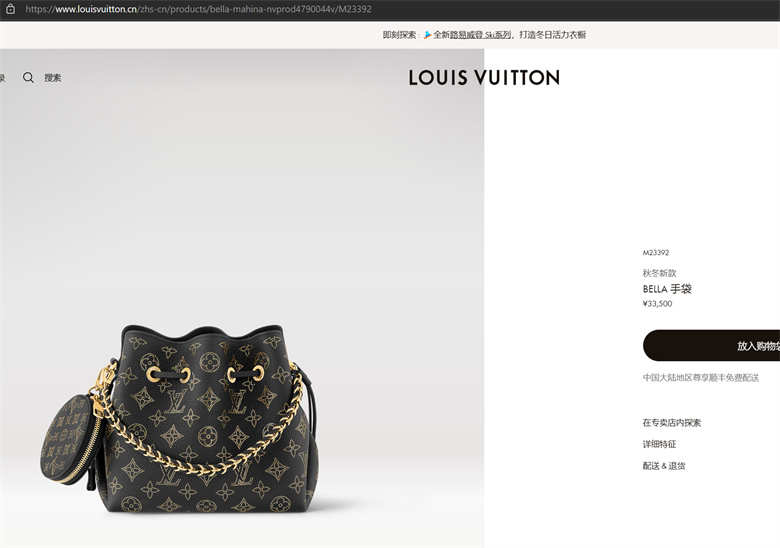Click the 秋冬新款 label
Viewport: 780px width, 548px height.
point(659,273)
